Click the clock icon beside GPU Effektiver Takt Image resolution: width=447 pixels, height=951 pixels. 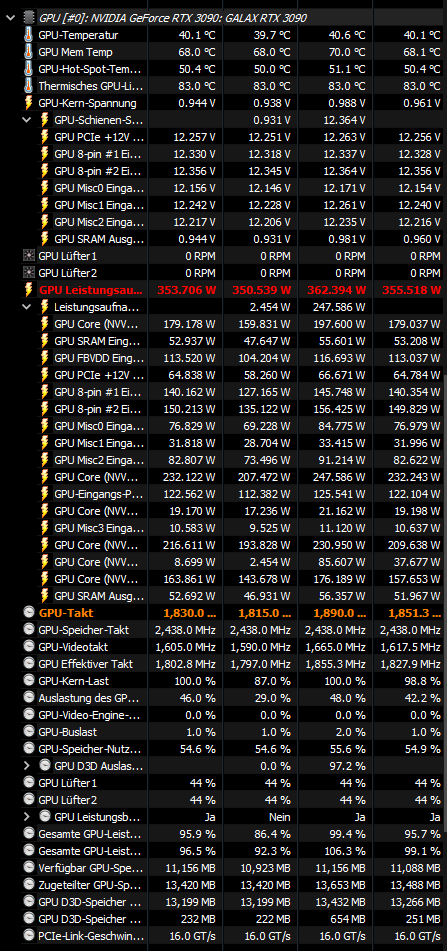28,664
